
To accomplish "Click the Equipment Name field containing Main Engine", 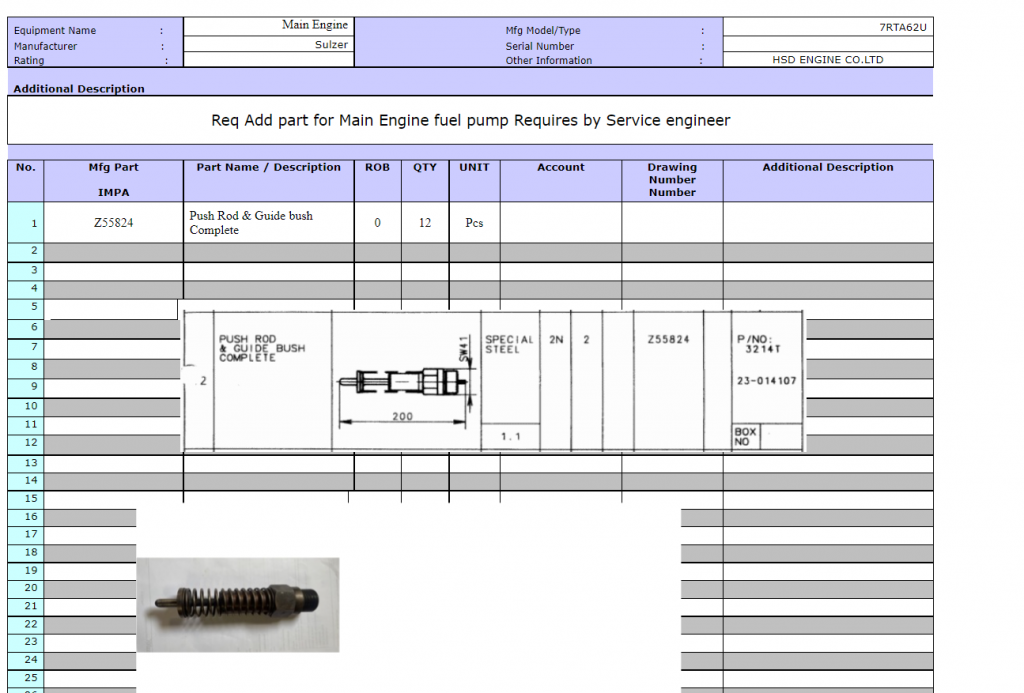I will [269, 25].
